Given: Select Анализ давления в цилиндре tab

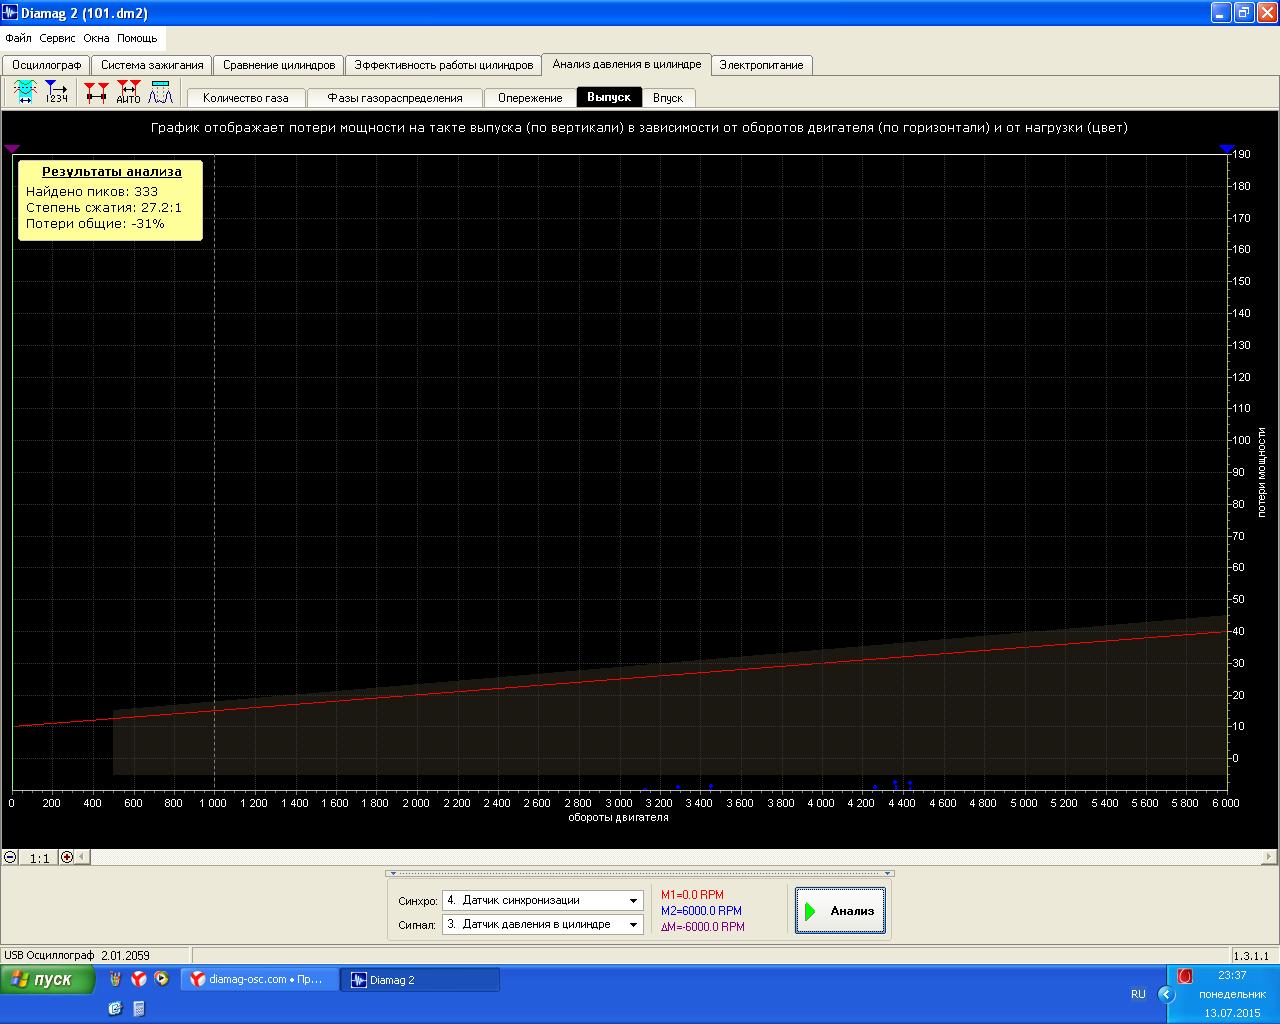Looking at the screenshot, I should pos(627,64).
